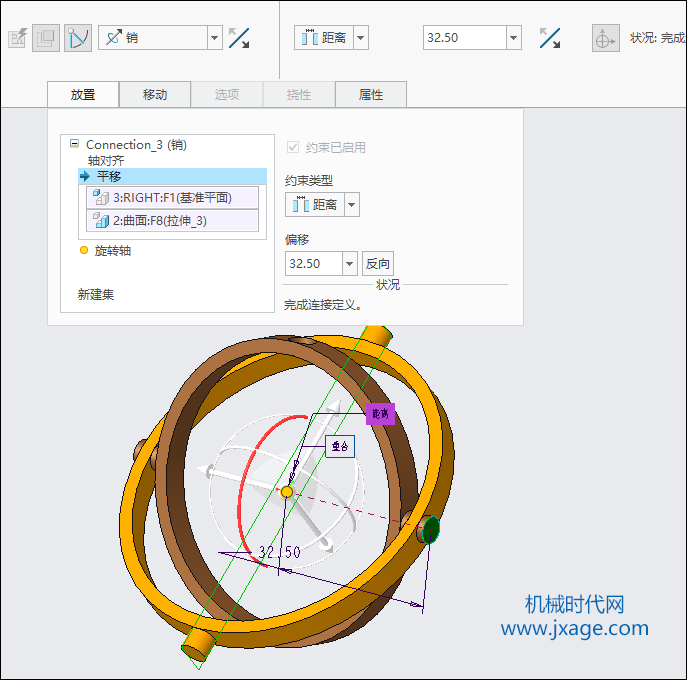Screen dimensions: 687x680
Task: Switch to the 放置 tab
Action: click(83, 95)
